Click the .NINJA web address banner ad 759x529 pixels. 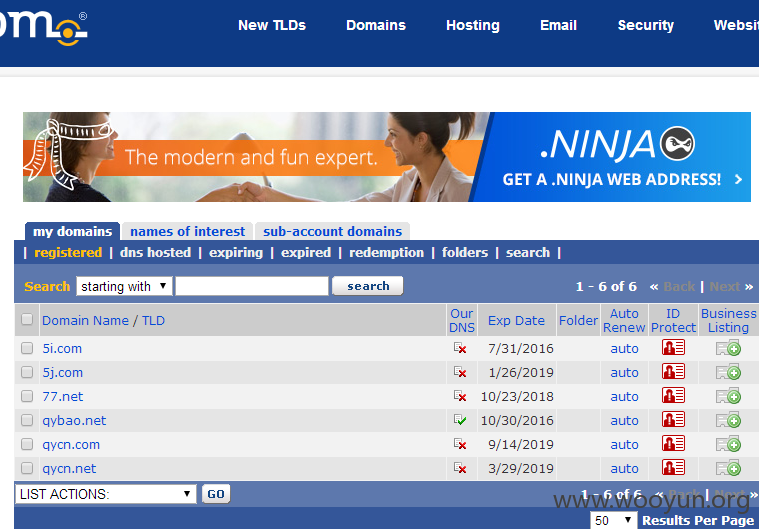point(387,157)
